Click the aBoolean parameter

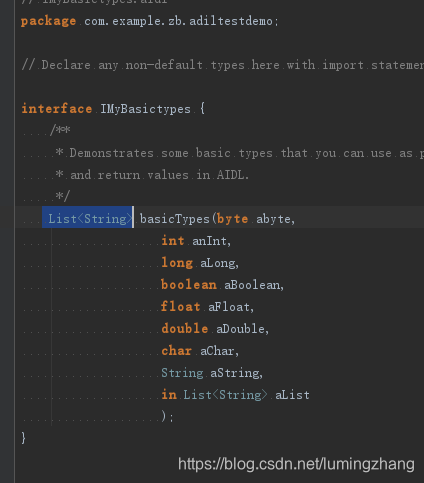tap(252, 285)
